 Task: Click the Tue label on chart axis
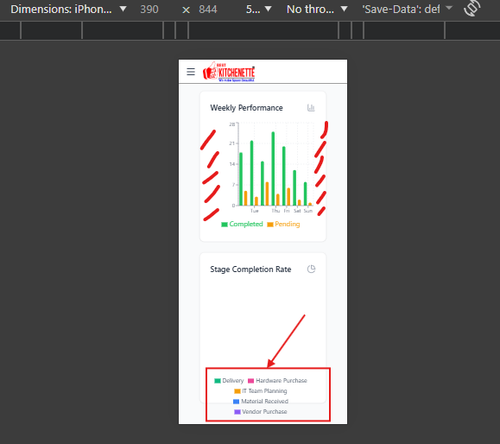254,211
